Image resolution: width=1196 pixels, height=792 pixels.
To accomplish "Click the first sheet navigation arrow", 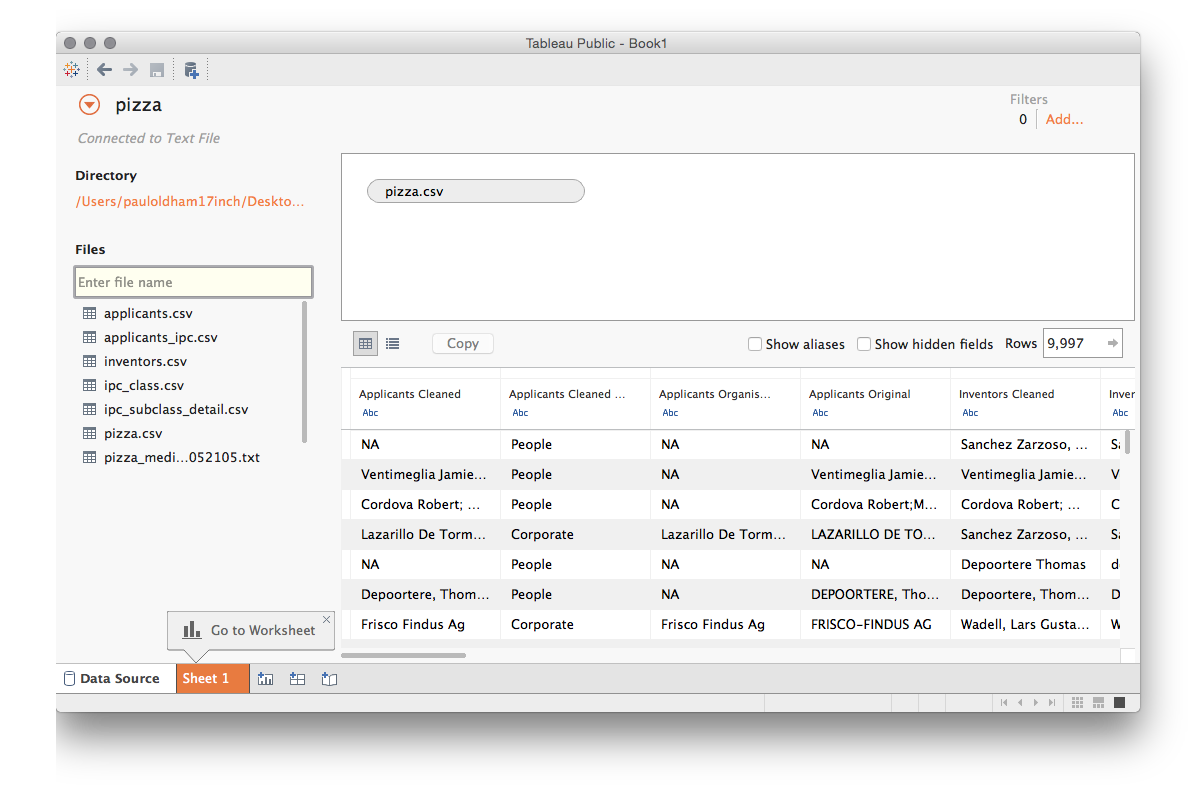I will (1004, 703).
